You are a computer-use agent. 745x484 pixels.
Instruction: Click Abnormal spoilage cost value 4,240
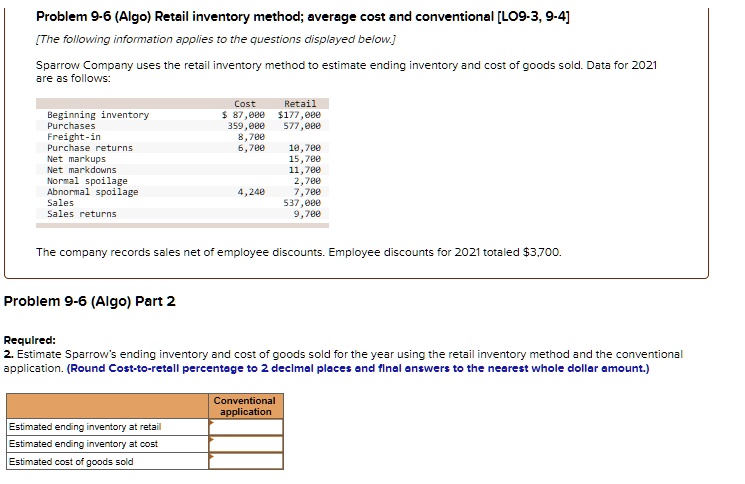click(251, 192)
